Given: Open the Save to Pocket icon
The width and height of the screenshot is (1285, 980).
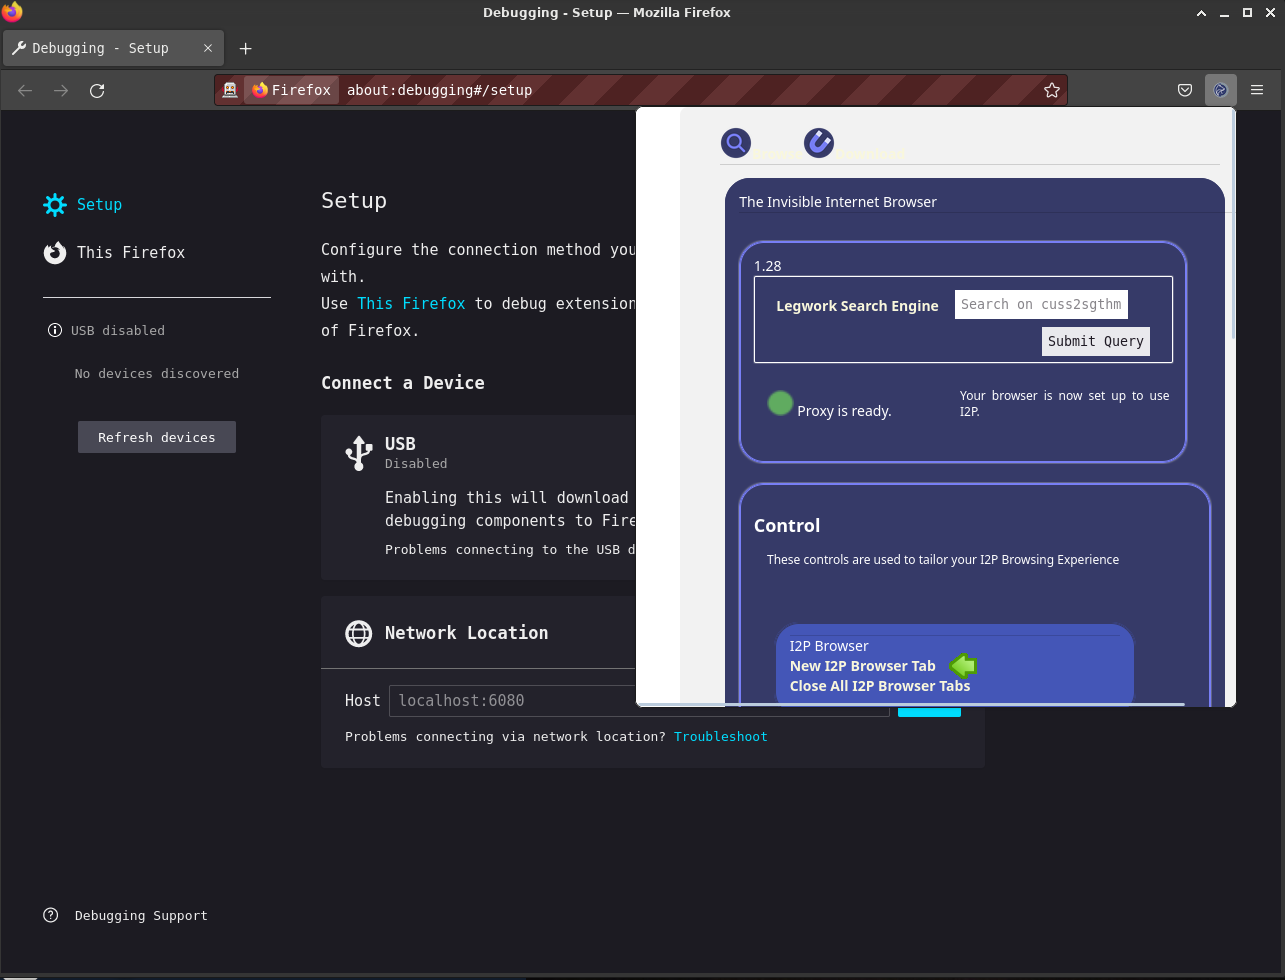Looking at the screenshot, I should point(1185,90).
